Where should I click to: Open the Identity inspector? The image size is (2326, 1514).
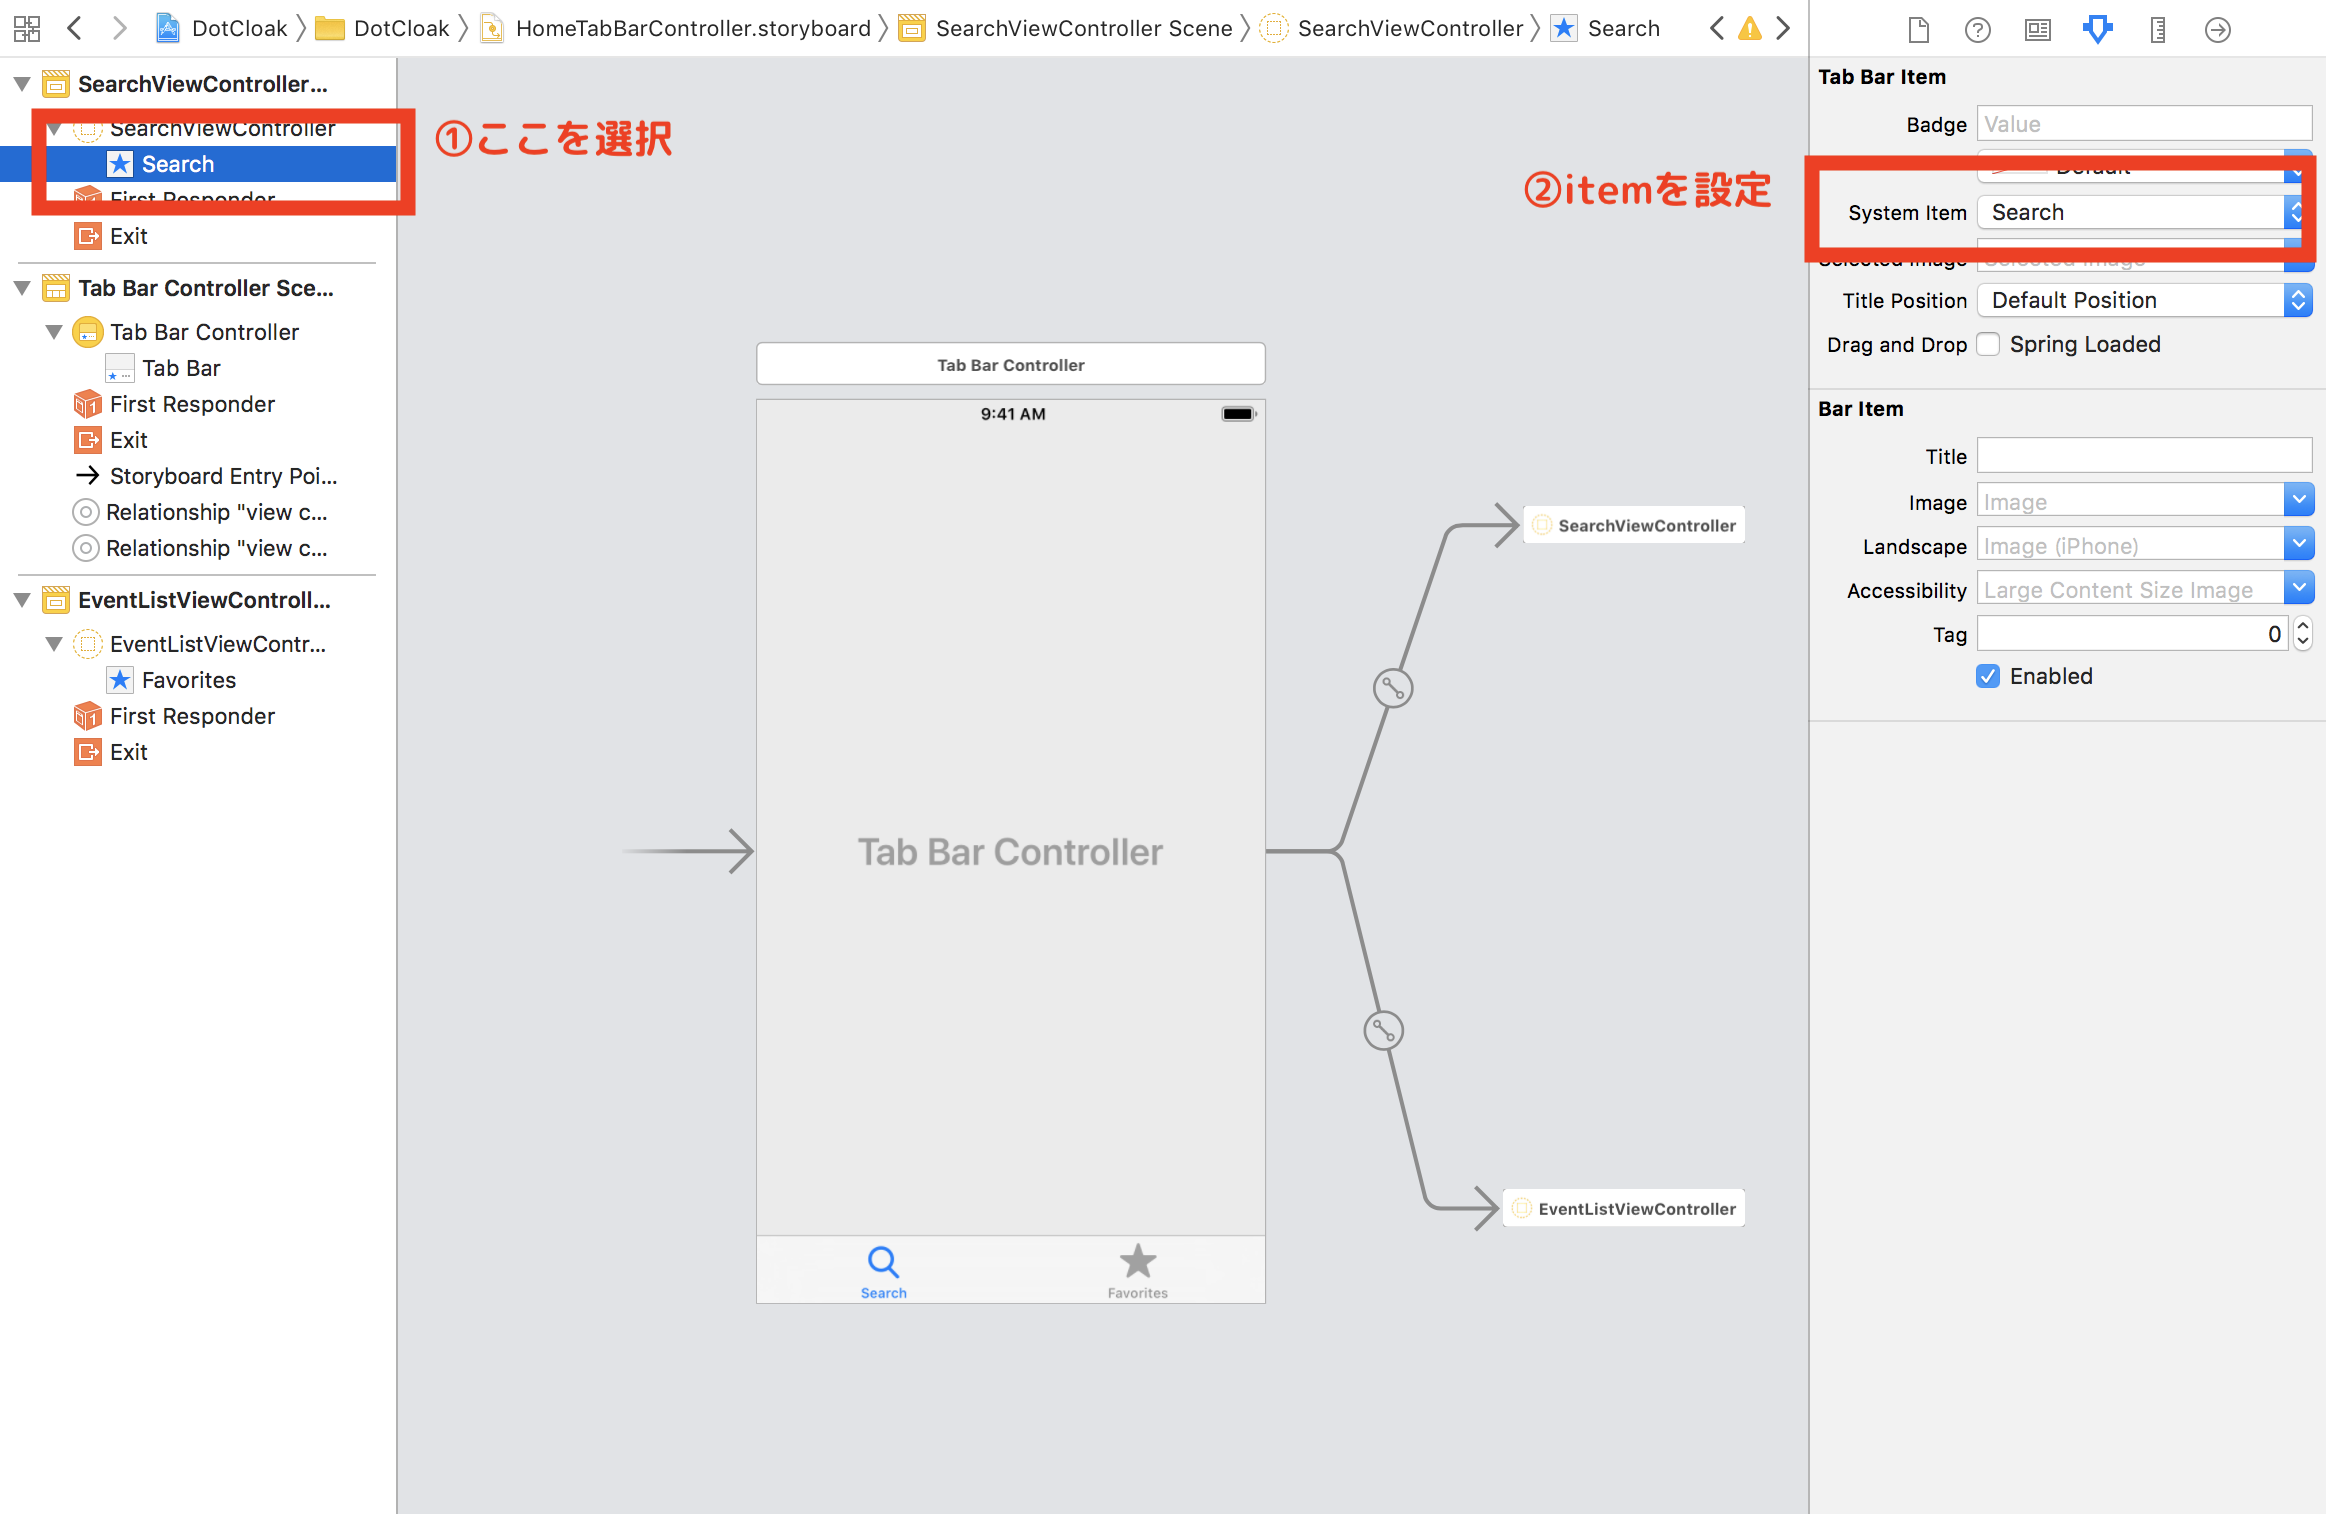(x=2036, y=29)
